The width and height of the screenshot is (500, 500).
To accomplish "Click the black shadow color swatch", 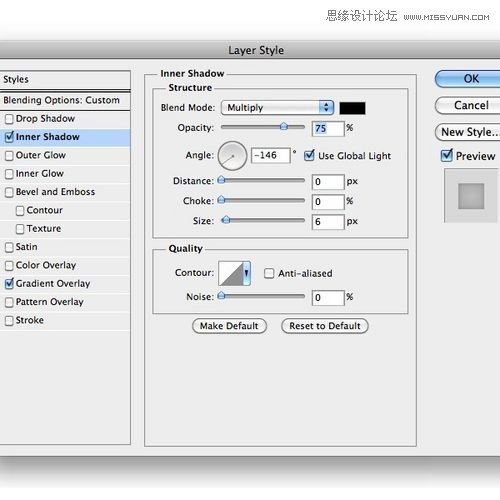I will tap(352, 108).
